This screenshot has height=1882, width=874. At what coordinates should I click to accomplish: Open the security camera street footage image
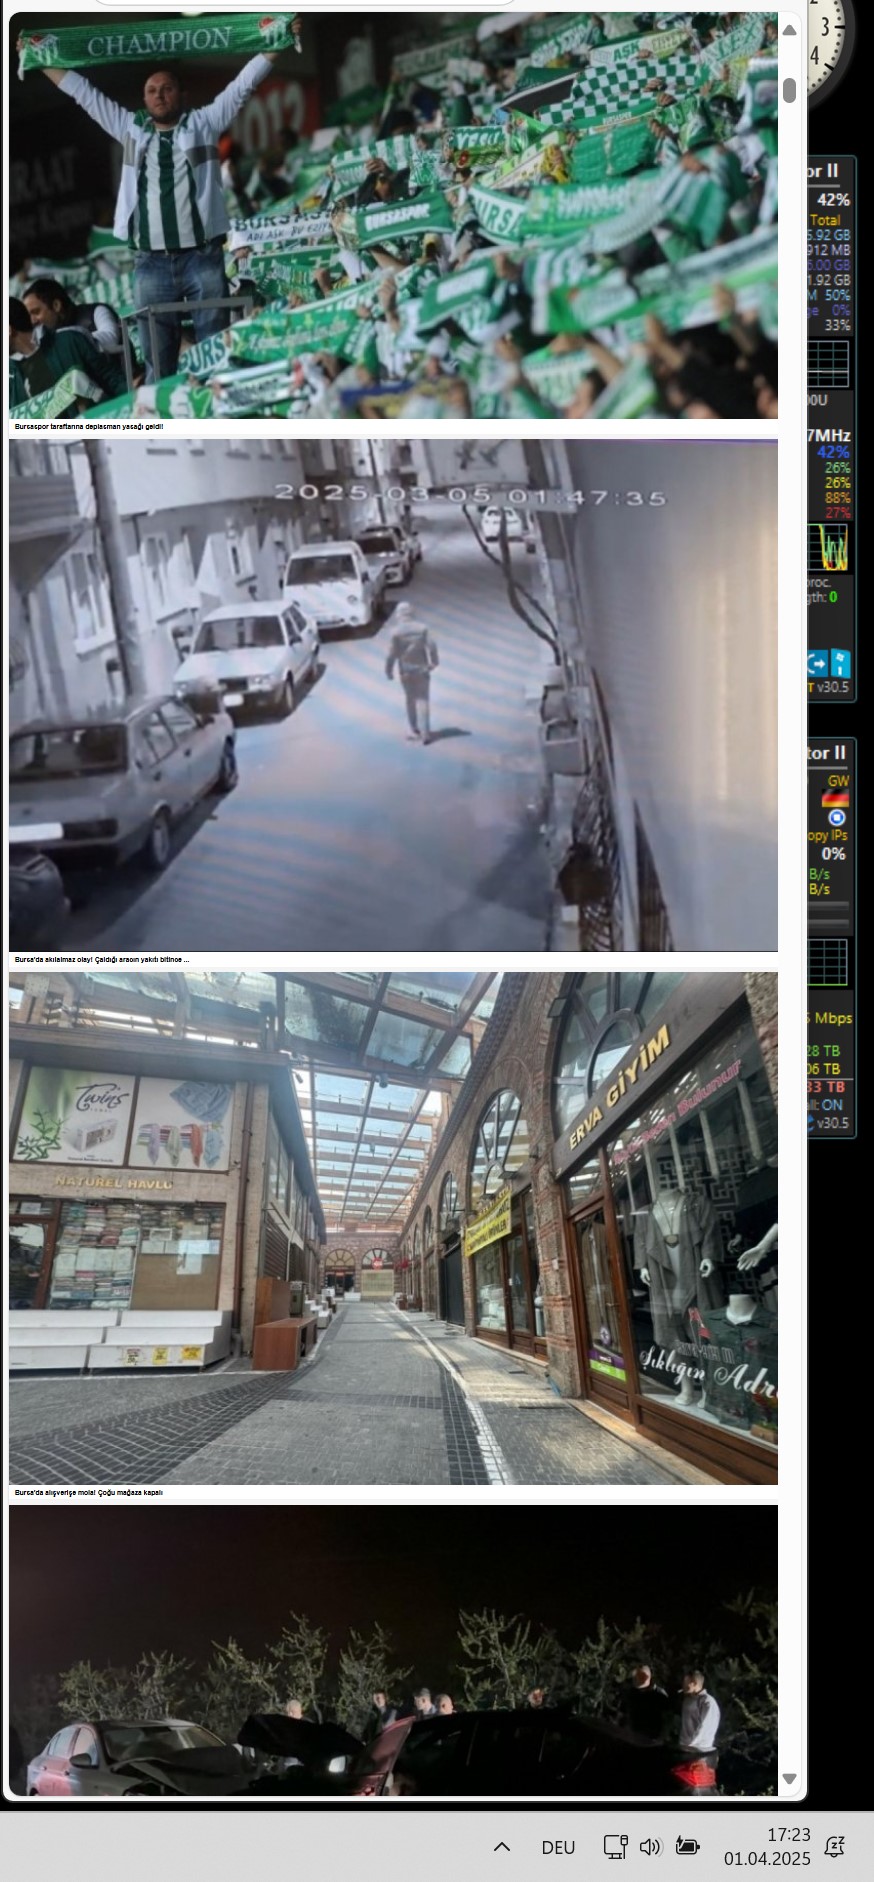click(x=393, y=695)
